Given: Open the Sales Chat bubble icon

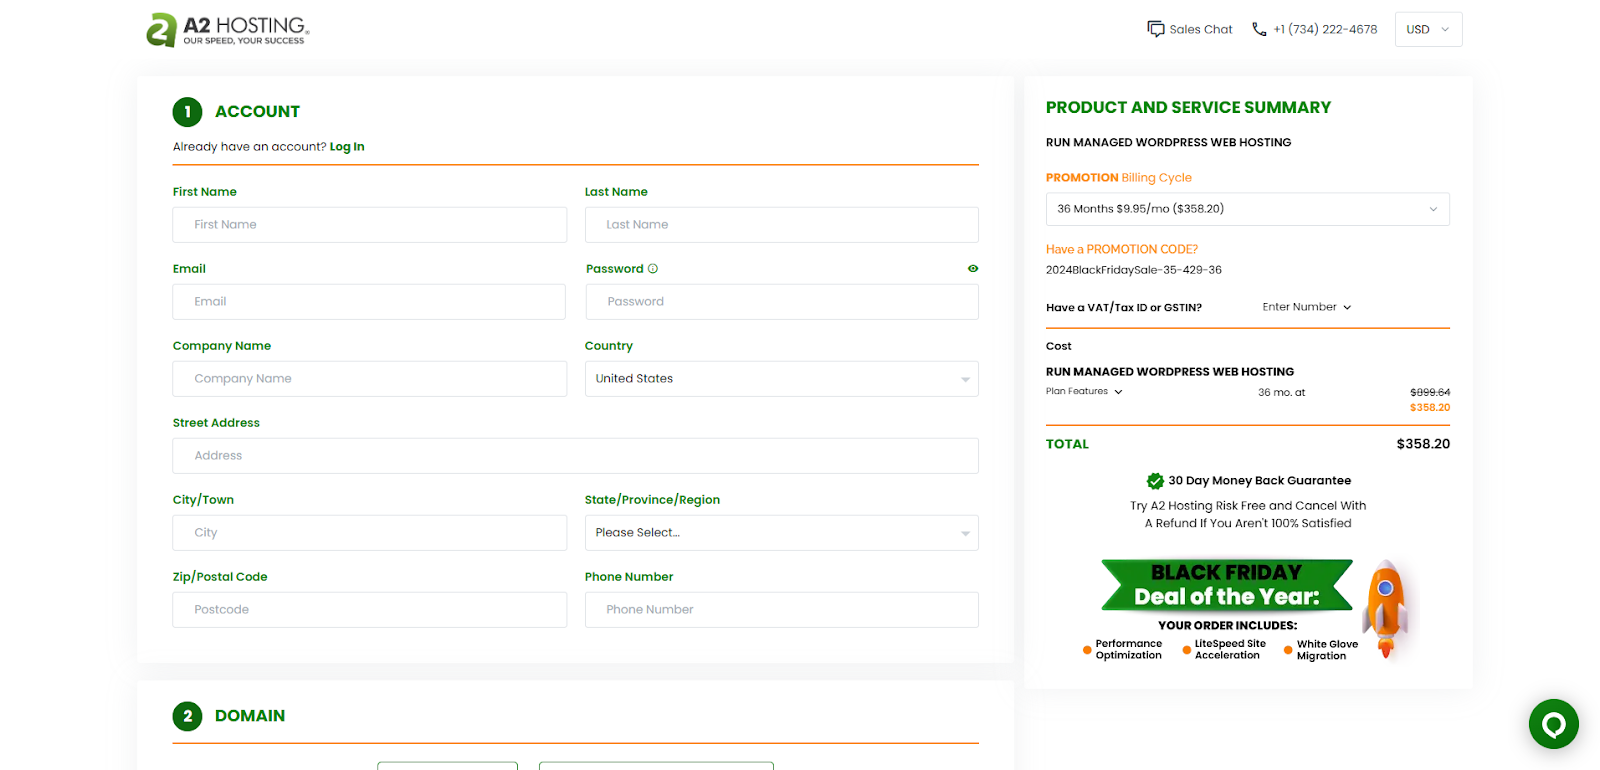Looking at the screenshot, I should tap(1156, 29).
